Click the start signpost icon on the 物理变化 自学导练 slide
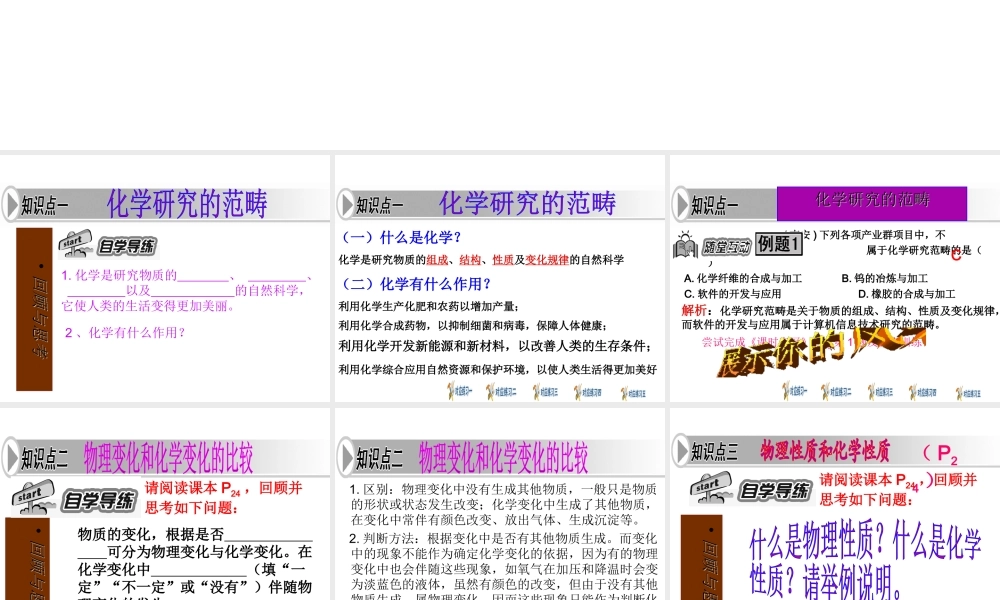This screenshot has width=1000, height=600. [33, 498]
